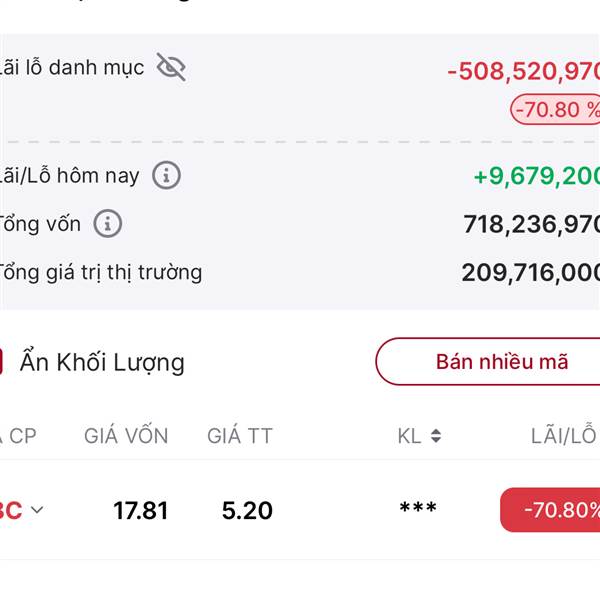Screen dimensions: 600x600
Task: Click the -70.80 % percentage pill in summary
Action: (x=555, y=109)
